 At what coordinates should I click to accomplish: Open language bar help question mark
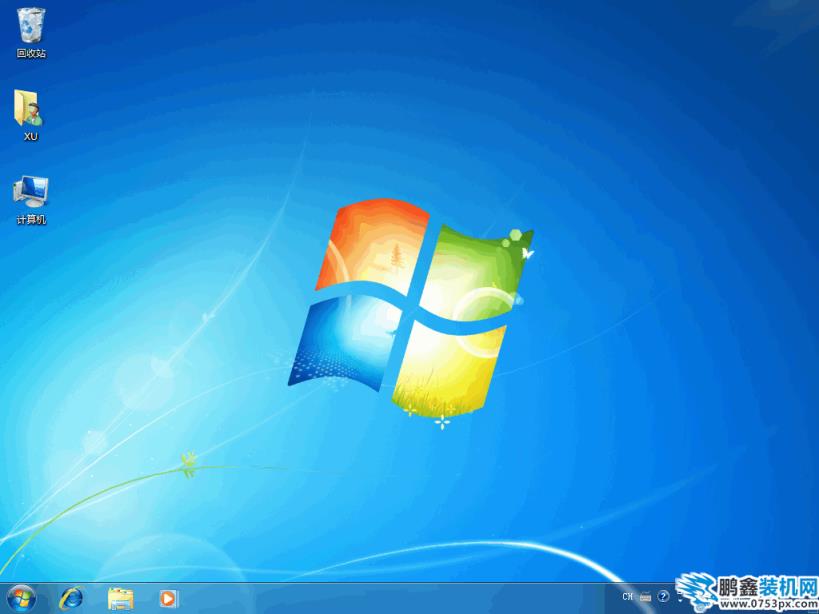tap(663, 596)
